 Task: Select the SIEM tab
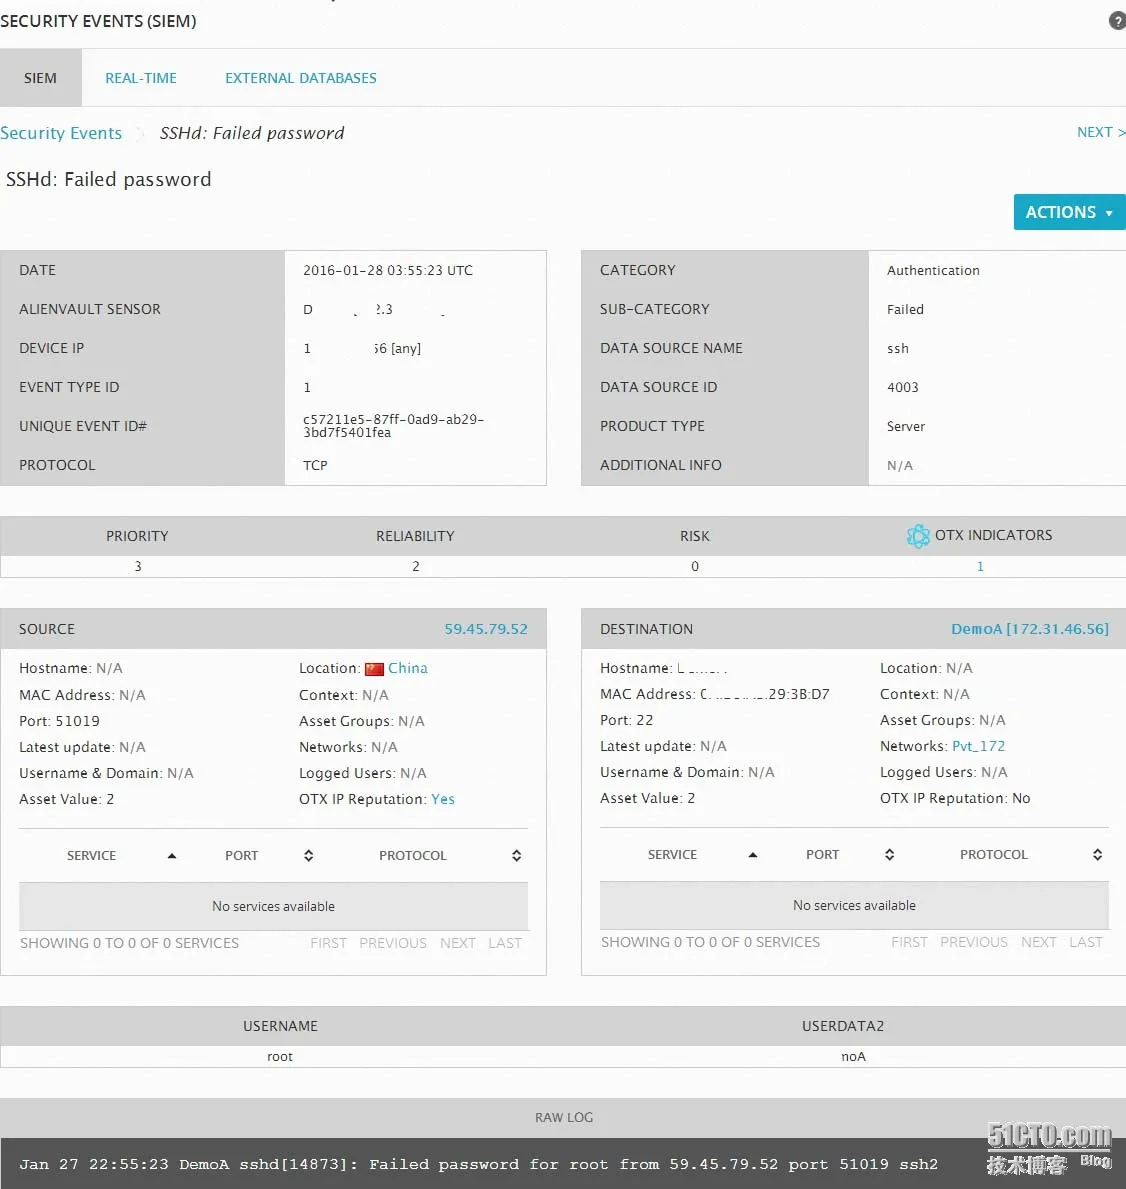(x=40, y=78)
